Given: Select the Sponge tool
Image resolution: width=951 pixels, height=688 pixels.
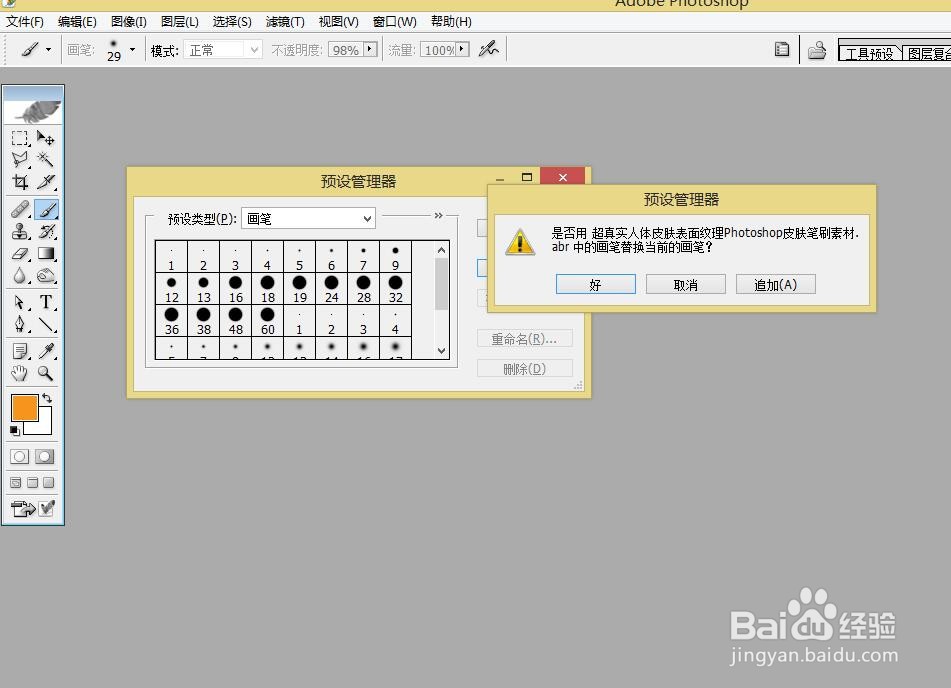Looking at the screenshot, I should pos(45,275).
